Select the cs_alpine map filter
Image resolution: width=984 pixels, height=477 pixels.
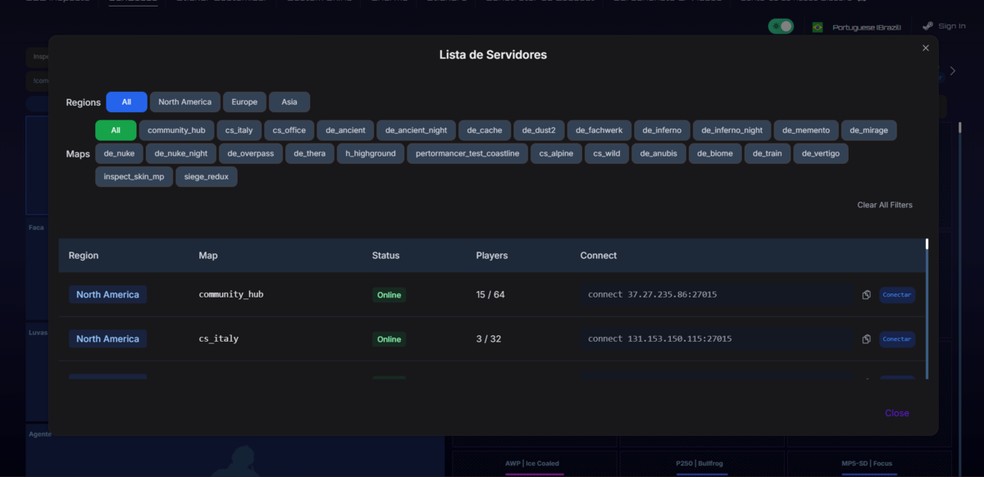point(556,153)
